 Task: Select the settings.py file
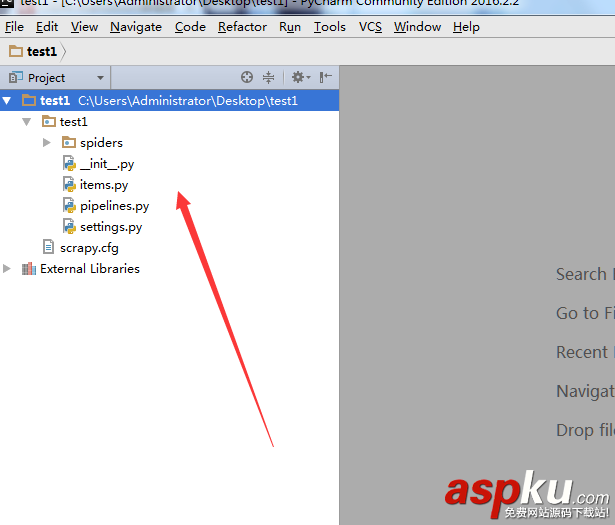111,227
